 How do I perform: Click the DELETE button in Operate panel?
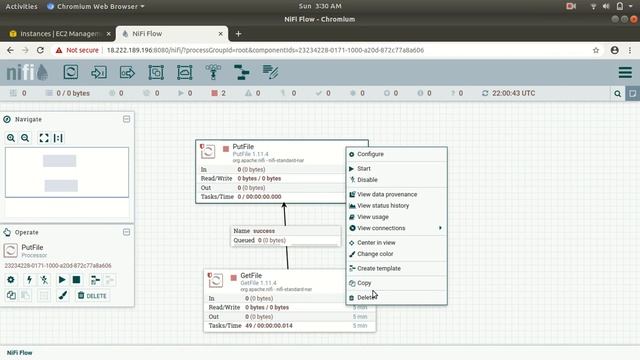tap(92, 296)
